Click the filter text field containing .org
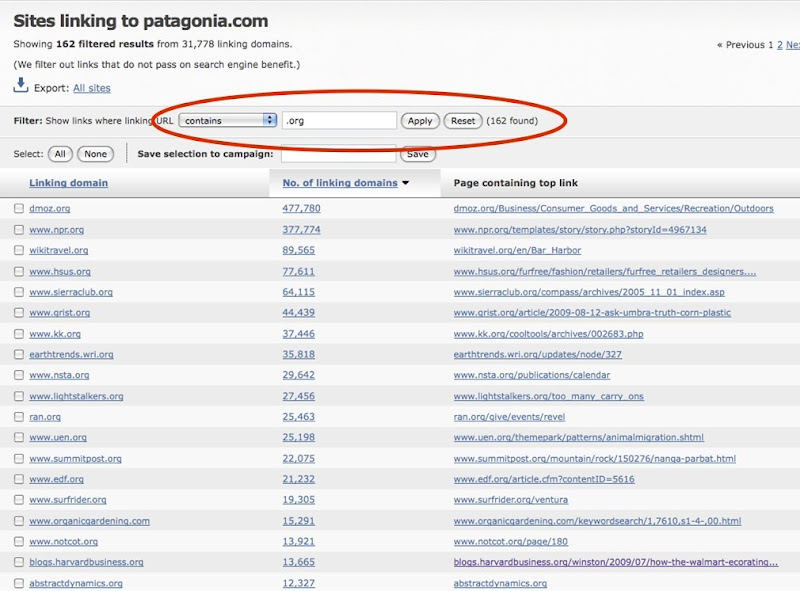 (x=339, y=120)
